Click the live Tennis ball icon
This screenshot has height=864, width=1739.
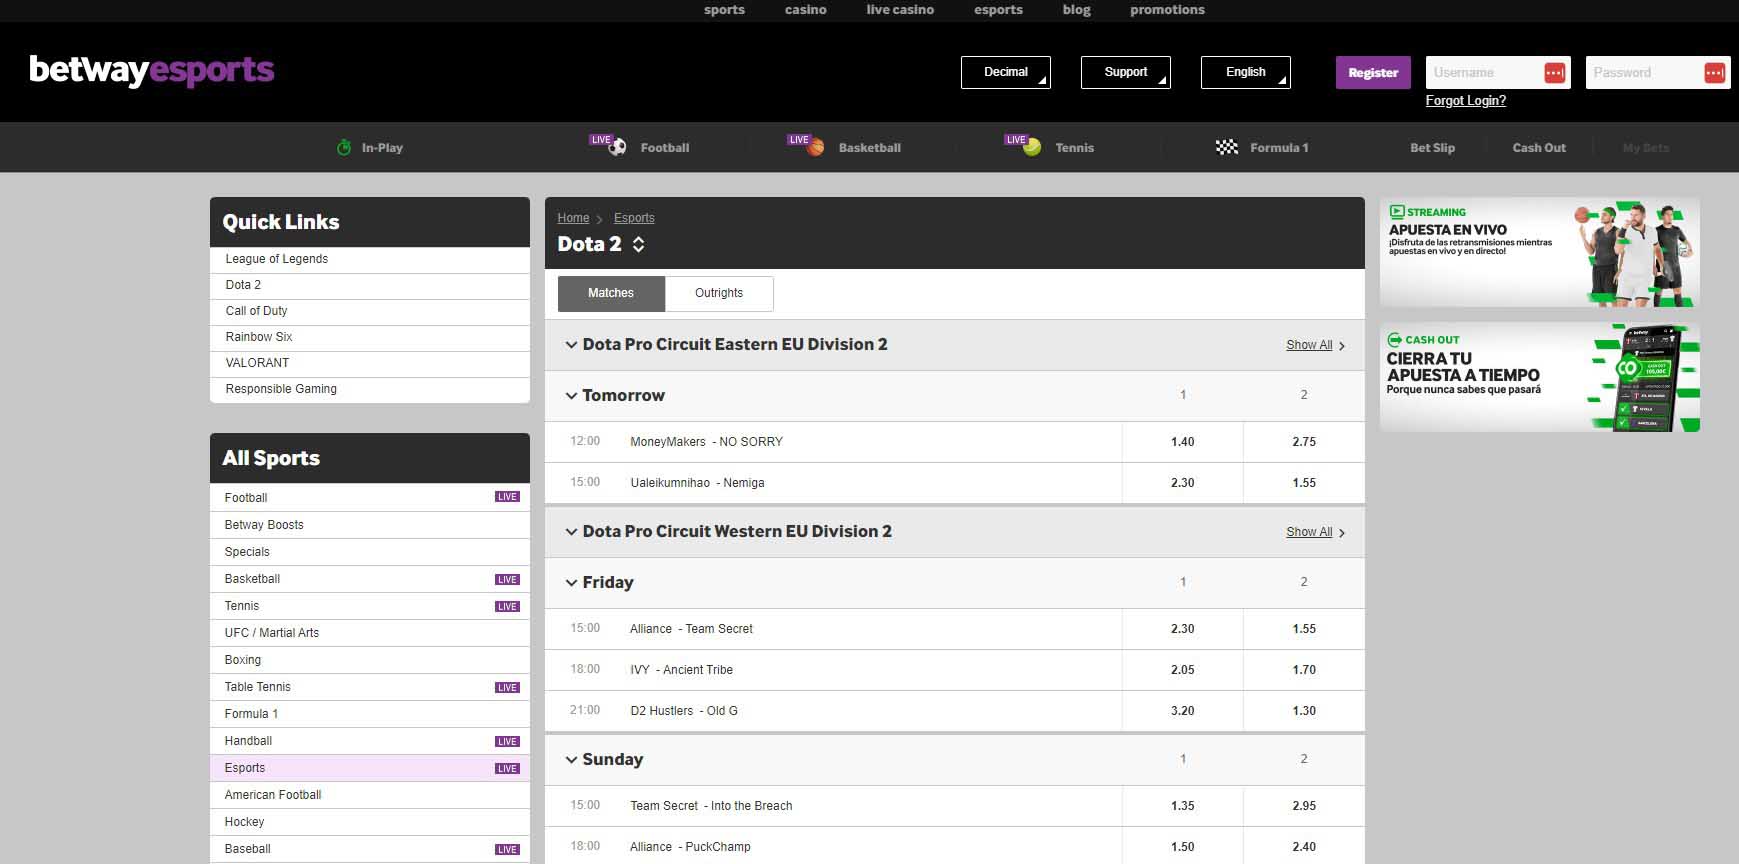pyautogui.click(x=1033, y=147)
